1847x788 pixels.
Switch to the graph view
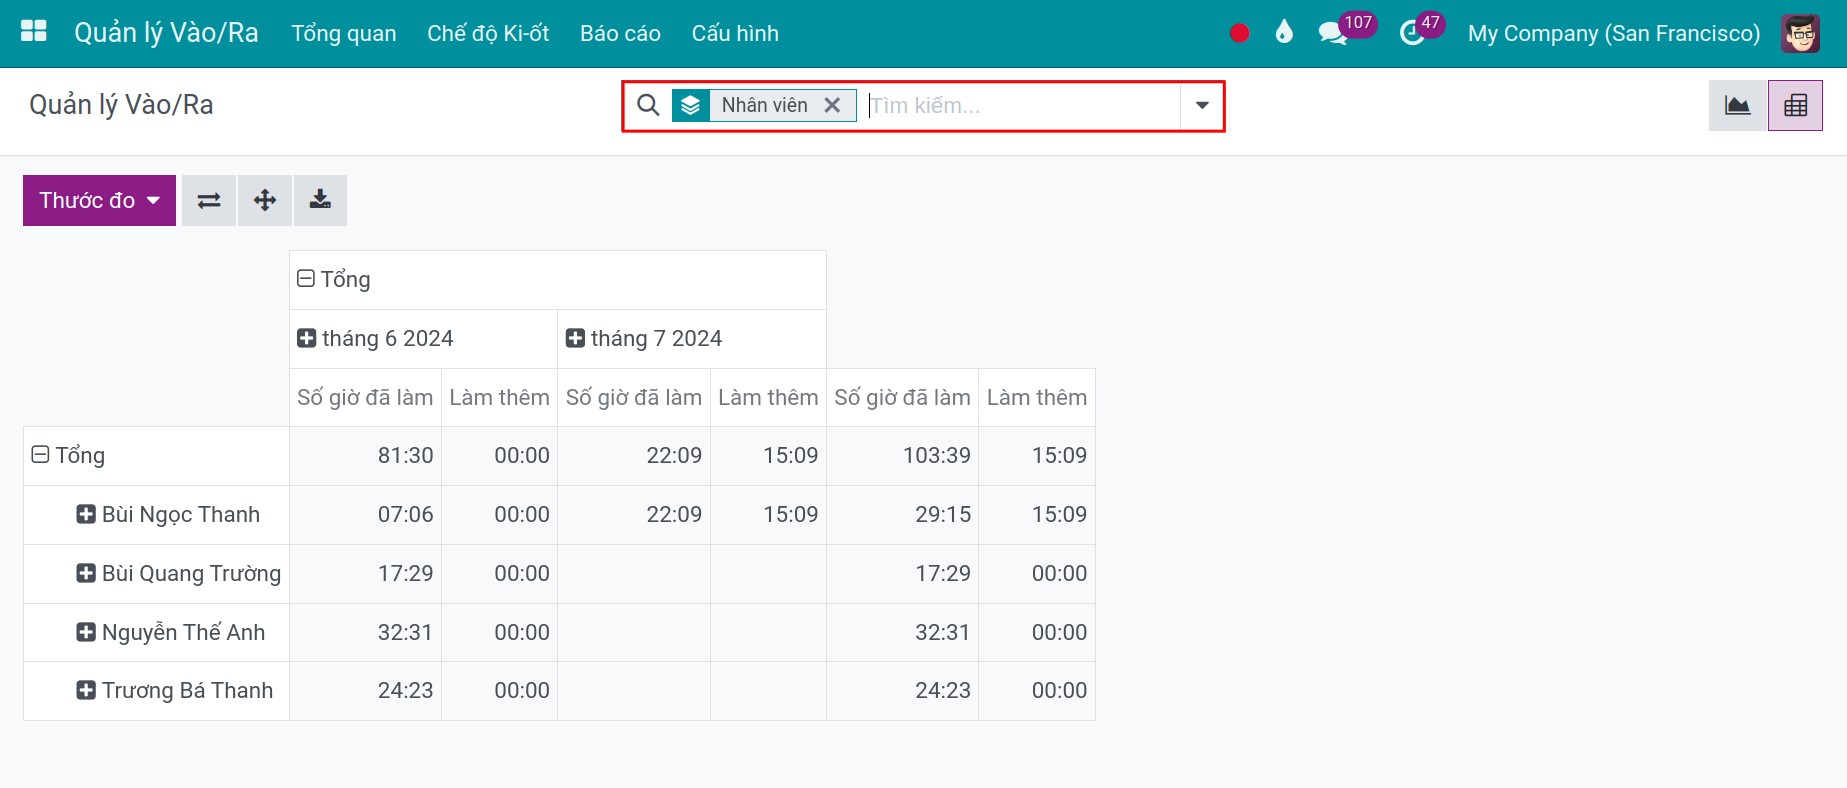click(1738, 105)
